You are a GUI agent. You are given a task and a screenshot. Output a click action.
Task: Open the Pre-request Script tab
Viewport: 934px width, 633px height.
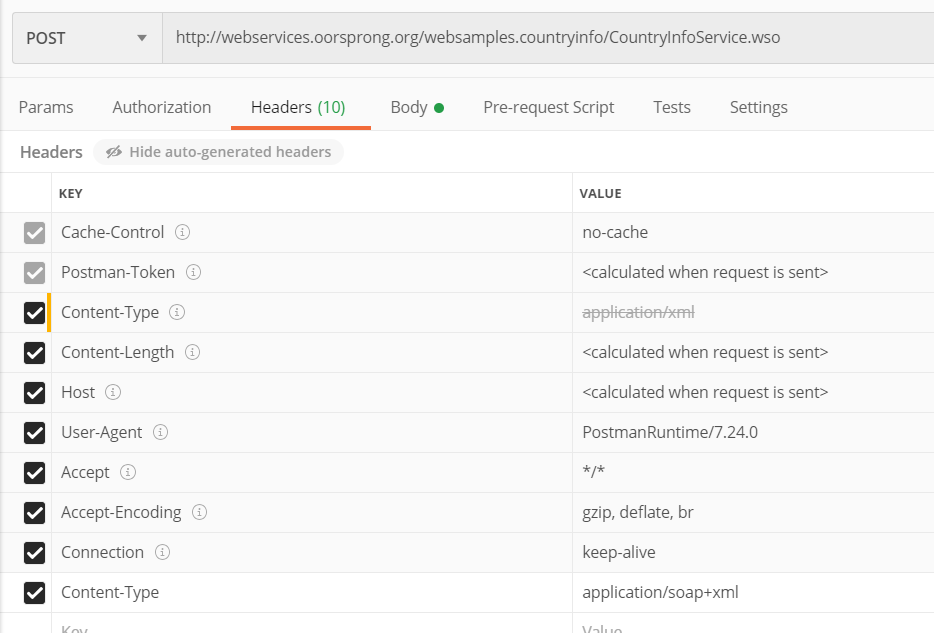click(548, 107)
